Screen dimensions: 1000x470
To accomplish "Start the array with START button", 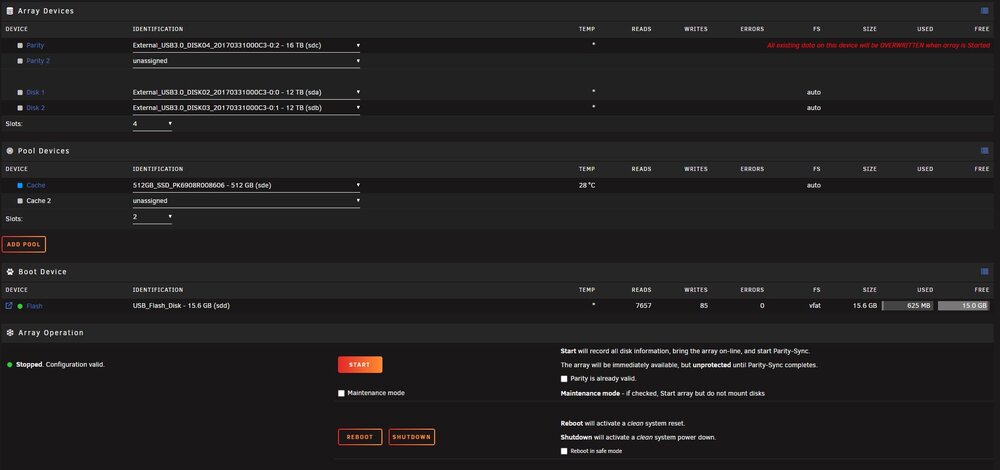I will [x=360, y=365].
